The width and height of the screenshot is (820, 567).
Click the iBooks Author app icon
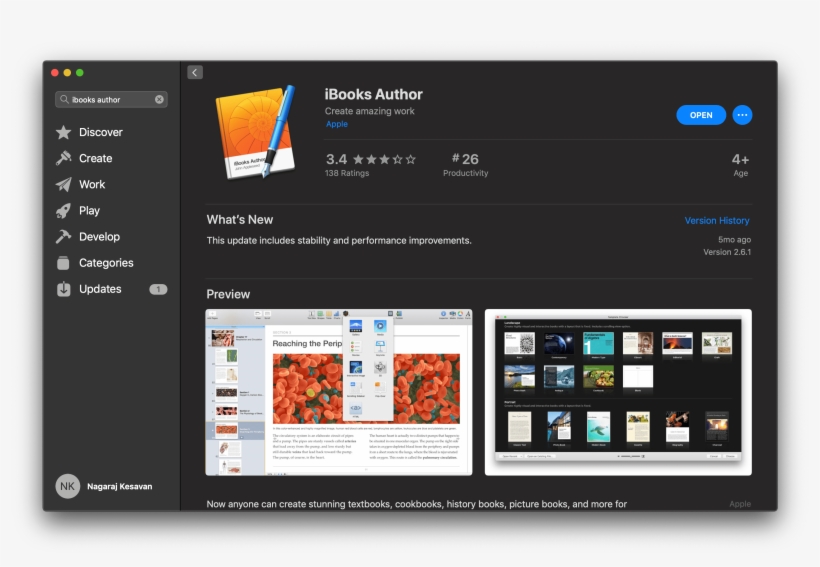[256, 133]
